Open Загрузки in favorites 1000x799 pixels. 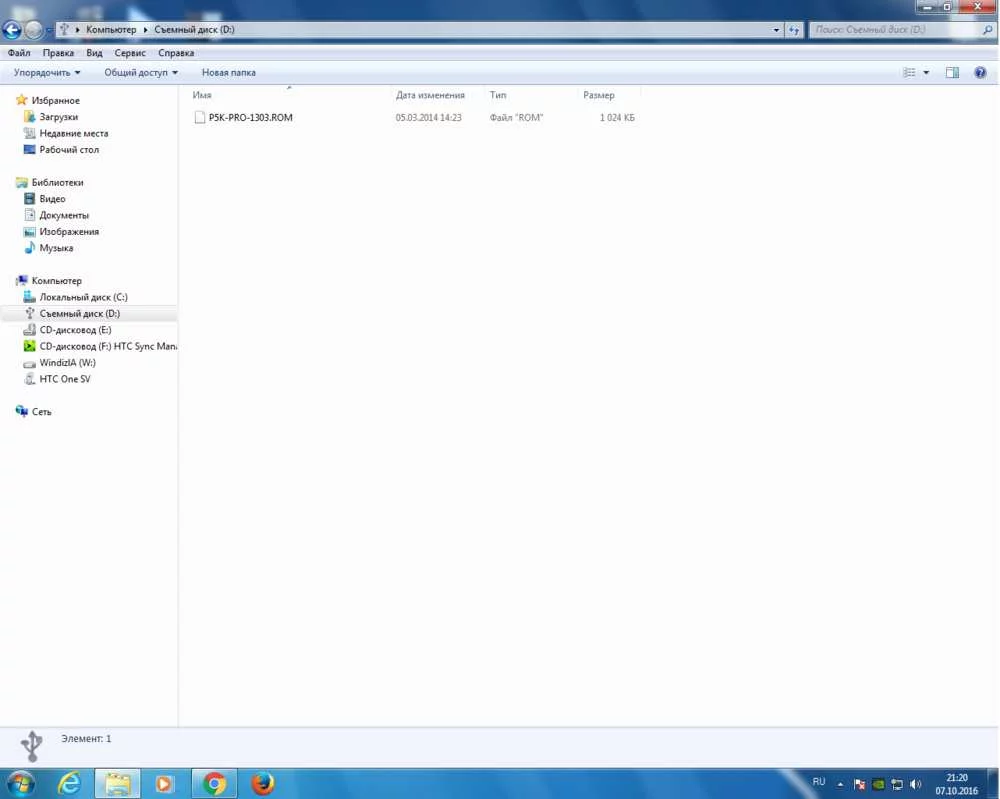point(59,117)
